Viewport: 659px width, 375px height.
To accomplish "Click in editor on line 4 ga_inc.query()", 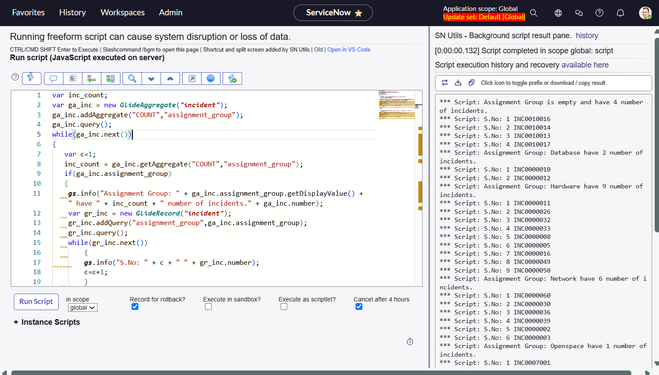I will pos(82,124).
